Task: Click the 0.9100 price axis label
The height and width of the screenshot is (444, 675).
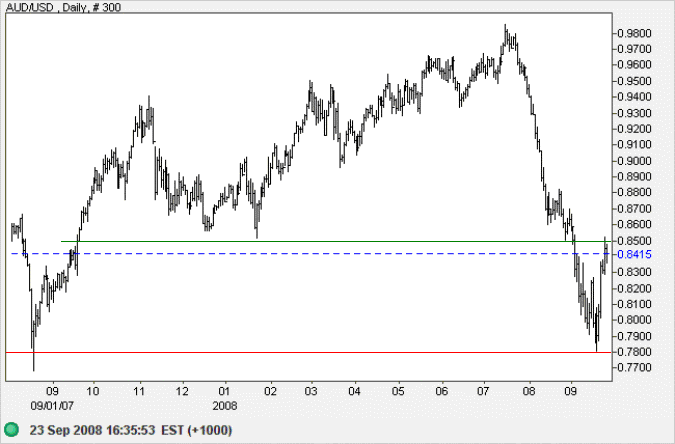Action: click(634, 145)
